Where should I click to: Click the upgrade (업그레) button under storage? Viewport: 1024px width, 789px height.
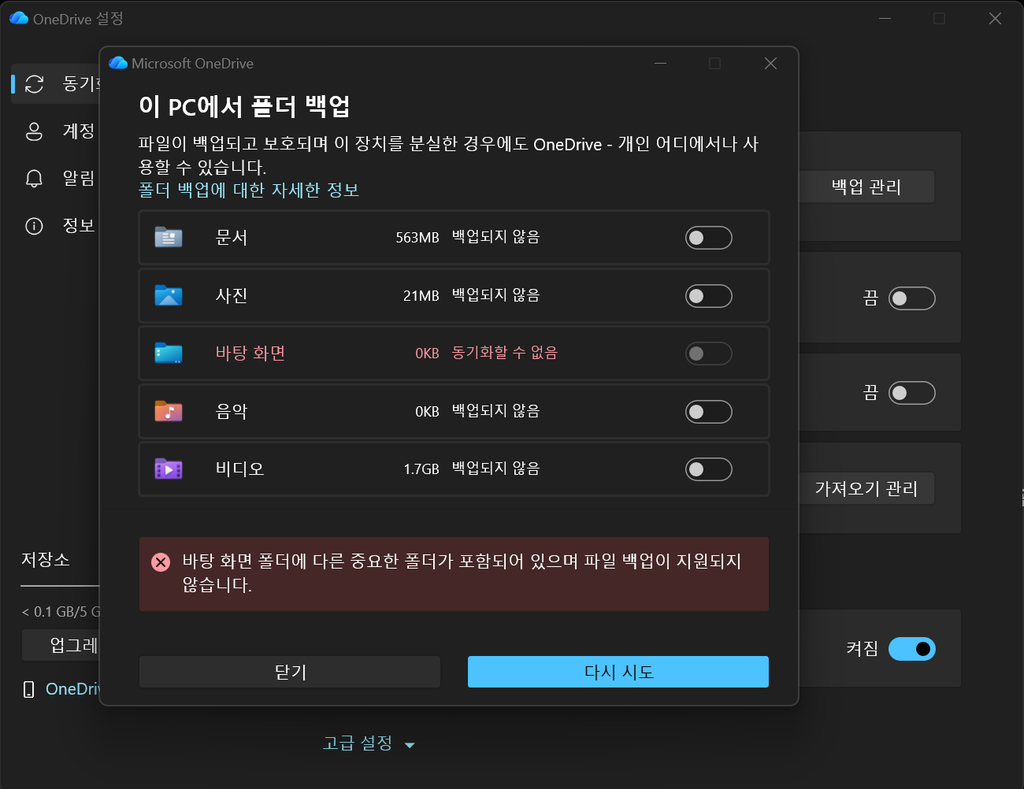61,645
